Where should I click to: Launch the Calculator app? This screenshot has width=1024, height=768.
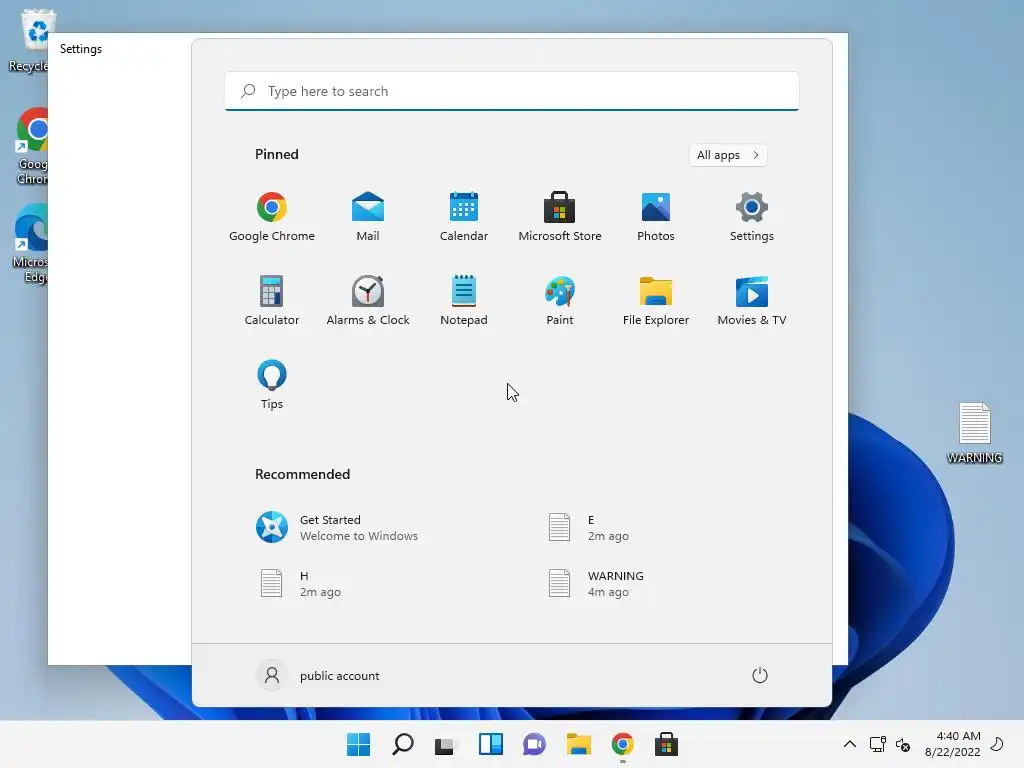click(x=272, y=301)
